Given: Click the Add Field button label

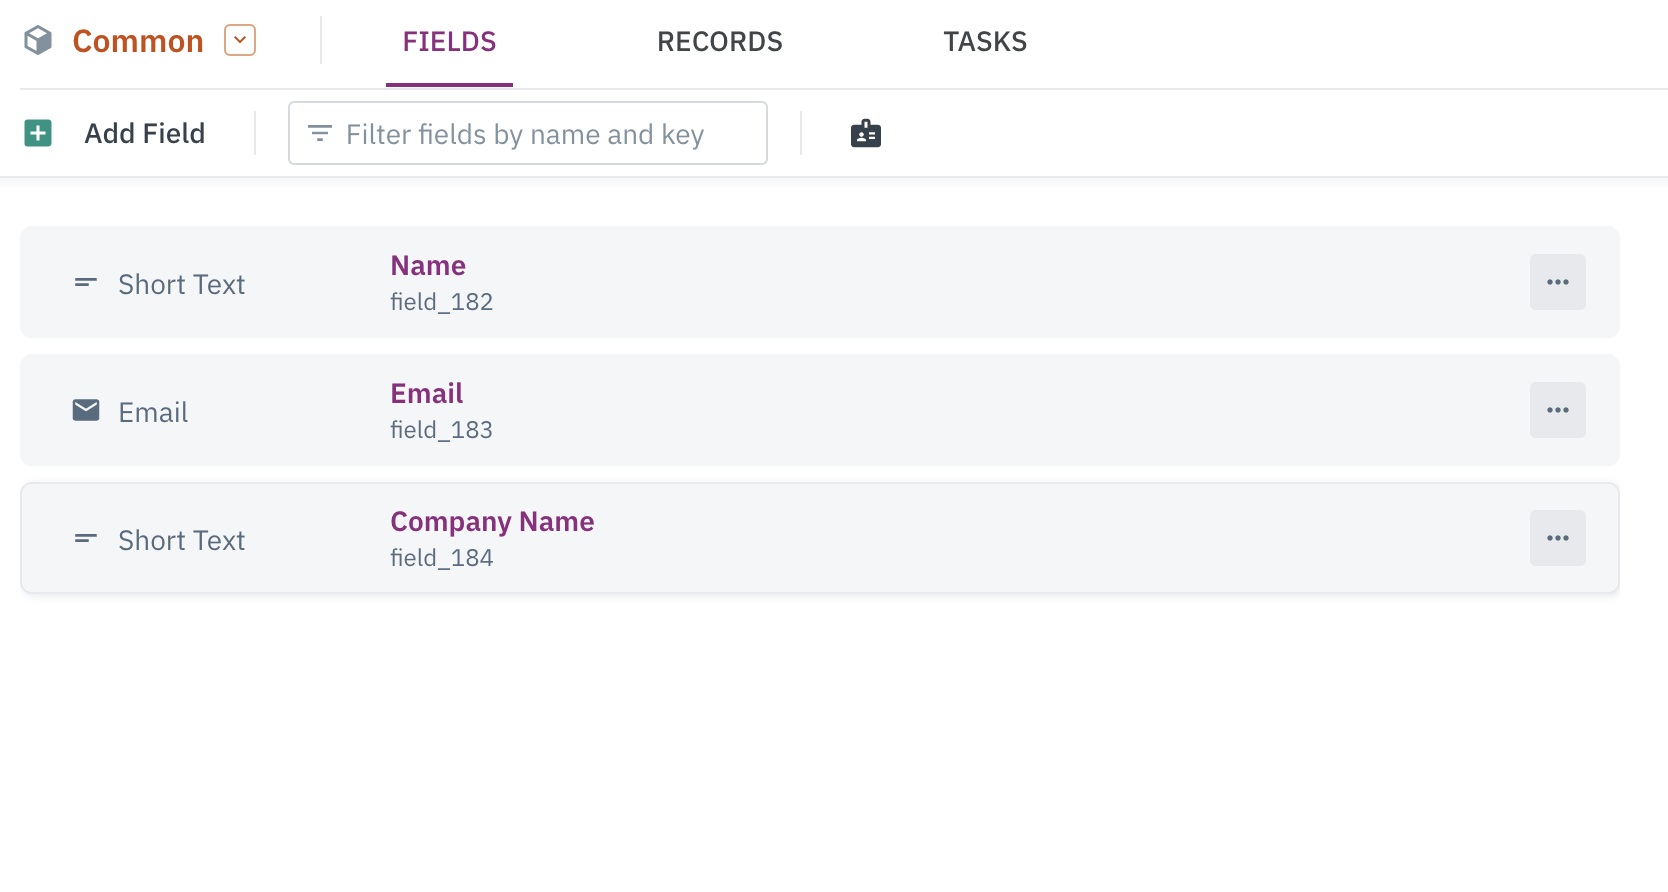Looking at the screenshot, I should click(145, 133).
